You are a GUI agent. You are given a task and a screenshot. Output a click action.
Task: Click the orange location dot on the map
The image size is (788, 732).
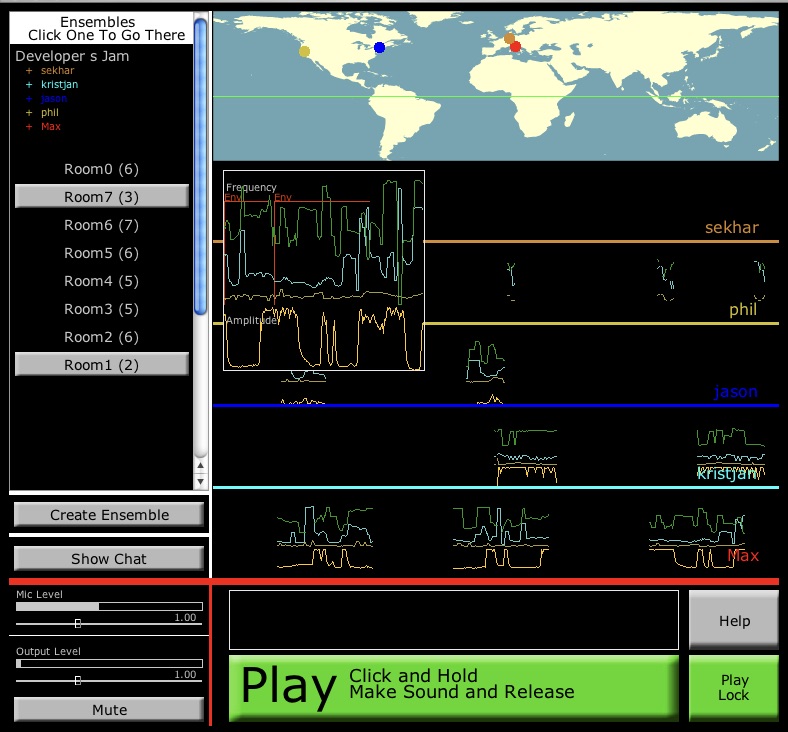[x=509, y=38]
